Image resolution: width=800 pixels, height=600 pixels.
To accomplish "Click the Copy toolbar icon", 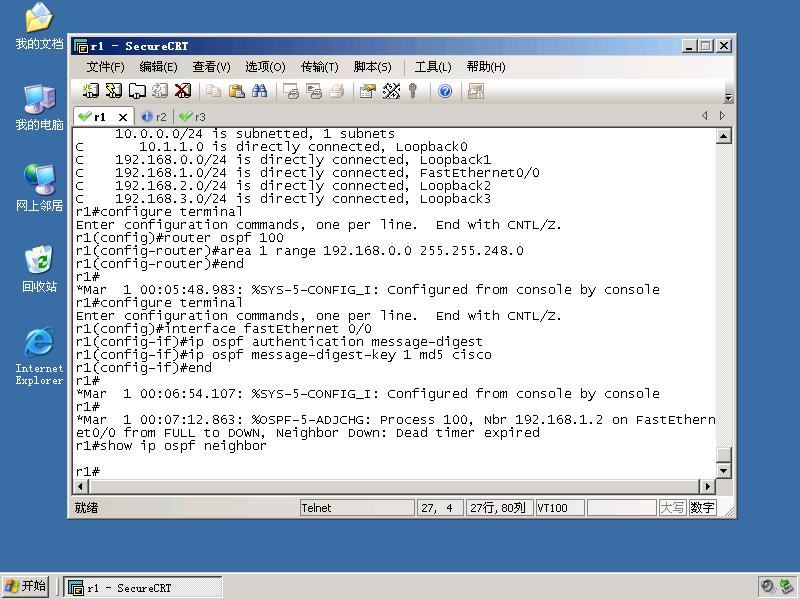I will 213,91.
